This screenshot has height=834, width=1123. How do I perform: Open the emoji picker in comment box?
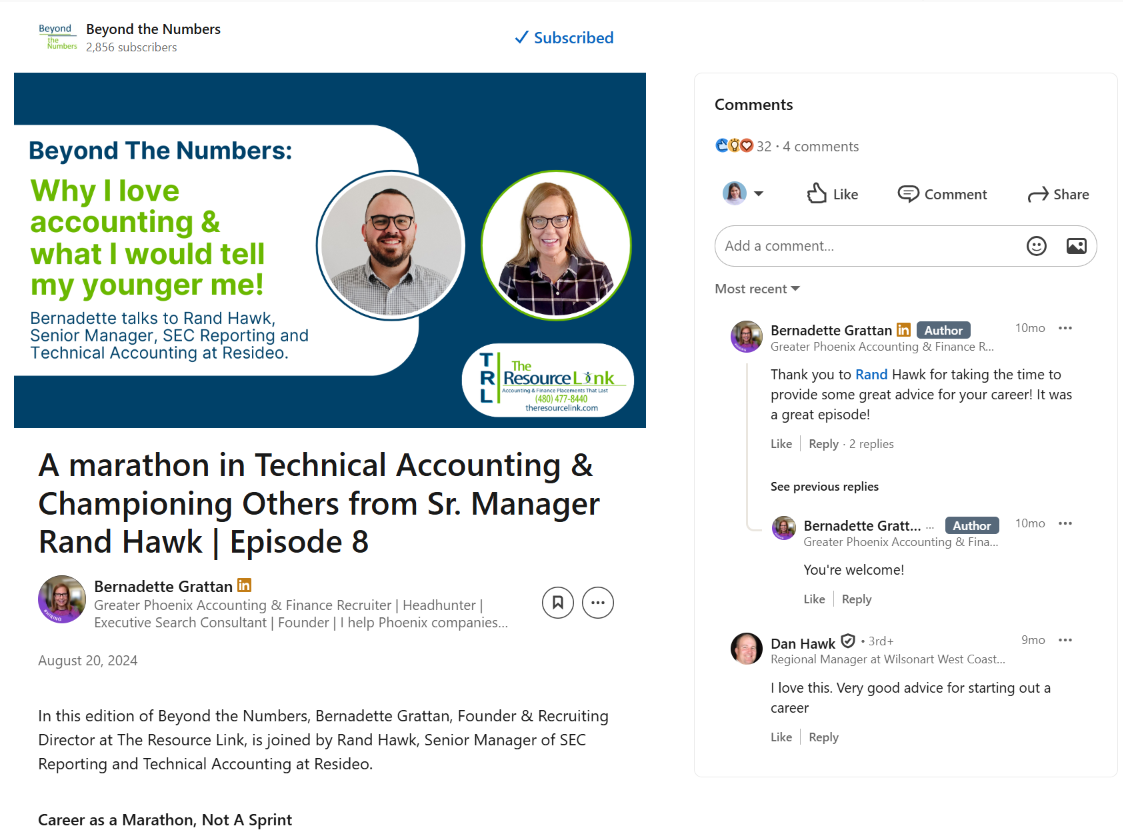pyautogui.click(x=1036, y=246)
